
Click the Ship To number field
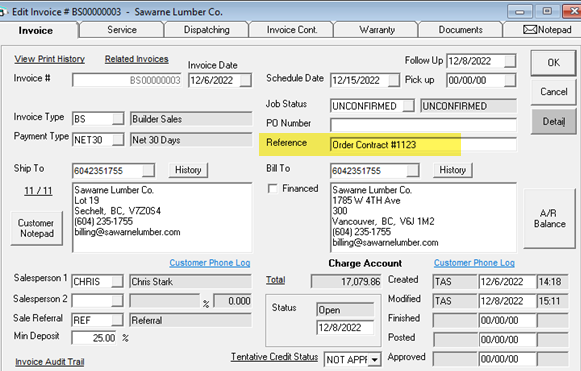[x=107, y=171]
